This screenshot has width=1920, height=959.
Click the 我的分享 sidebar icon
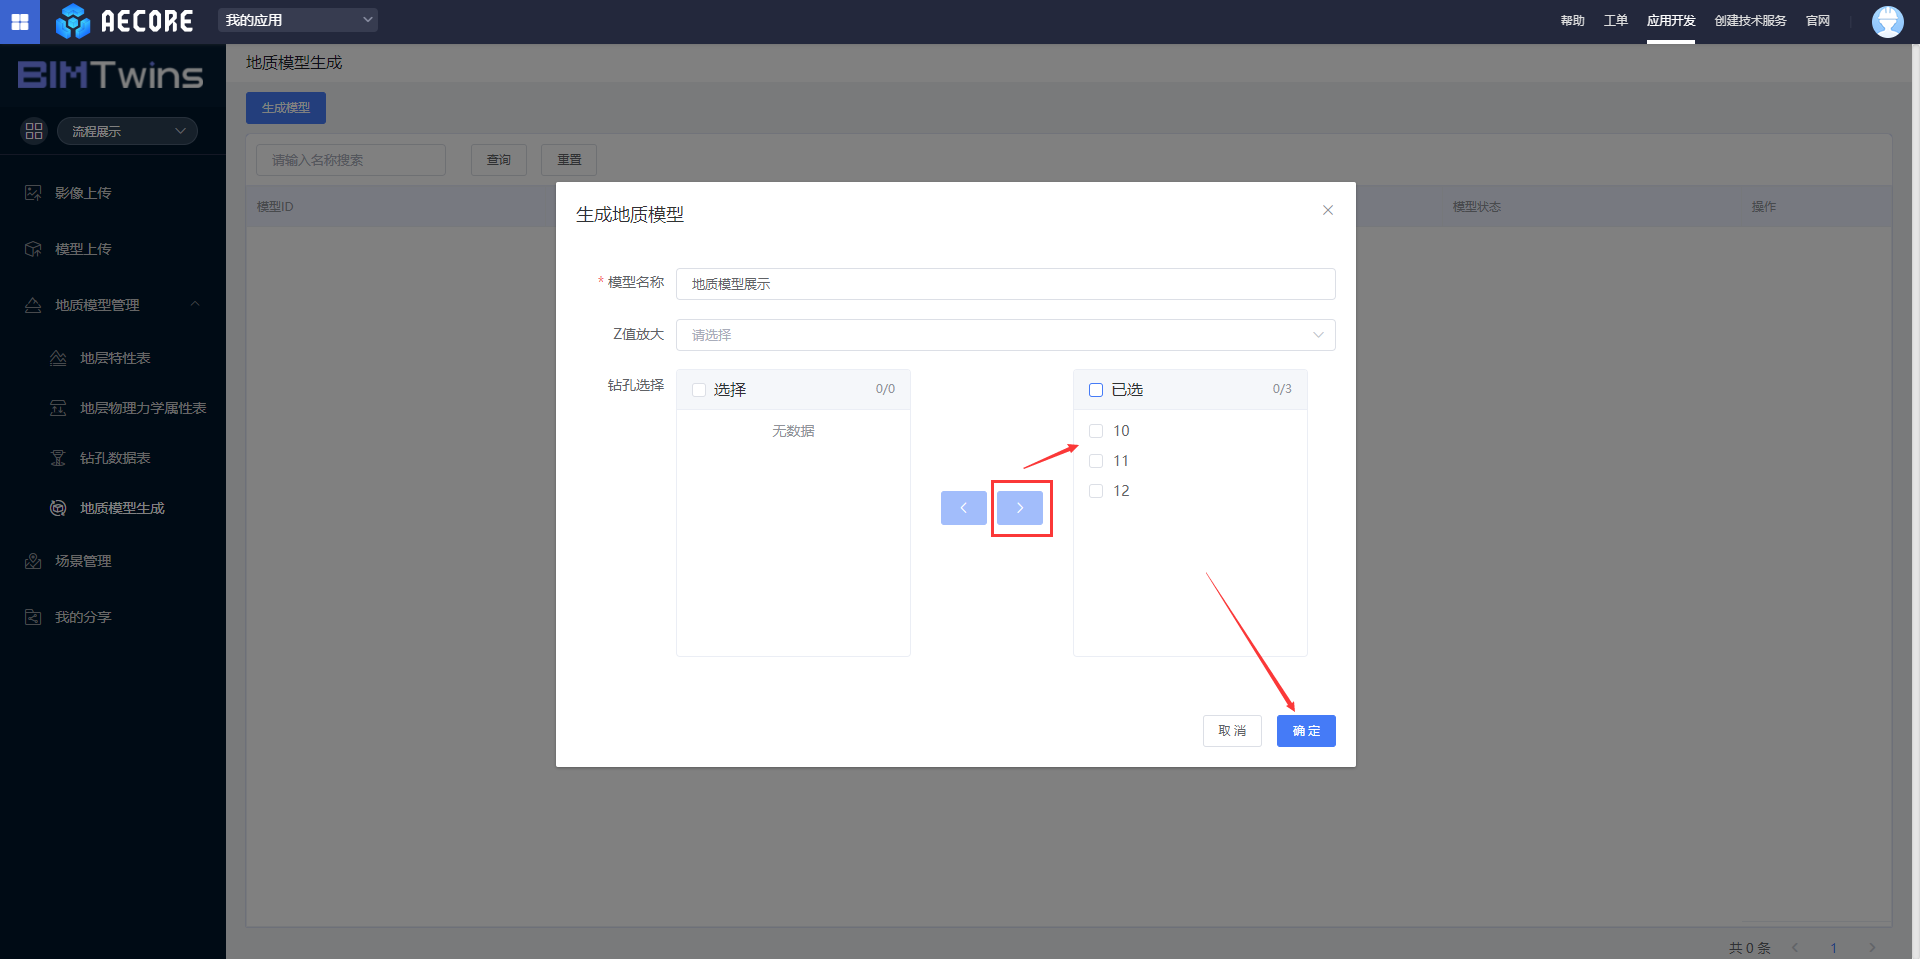(33, 617)
